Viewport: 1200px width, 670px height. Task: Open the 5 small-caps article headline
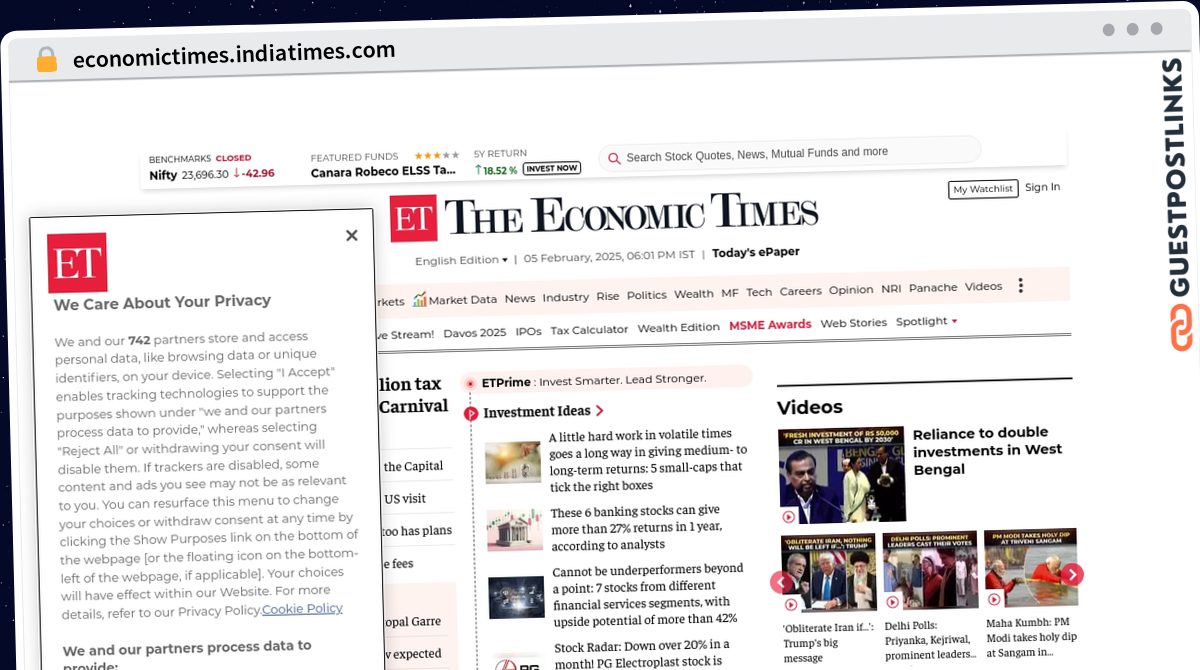(x=648, y=460)
